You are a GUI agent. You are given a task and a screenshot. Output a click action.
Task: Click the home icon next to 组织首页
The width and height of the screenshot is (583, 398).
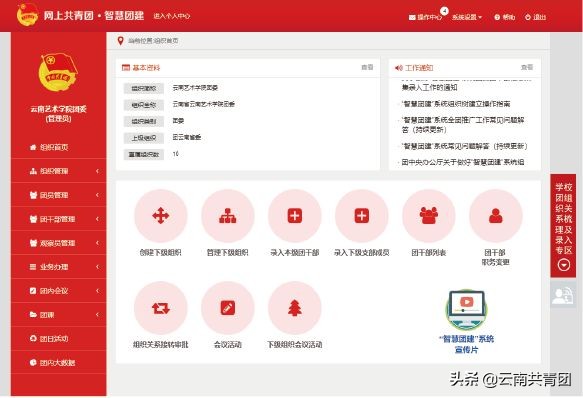click(33, 147)
